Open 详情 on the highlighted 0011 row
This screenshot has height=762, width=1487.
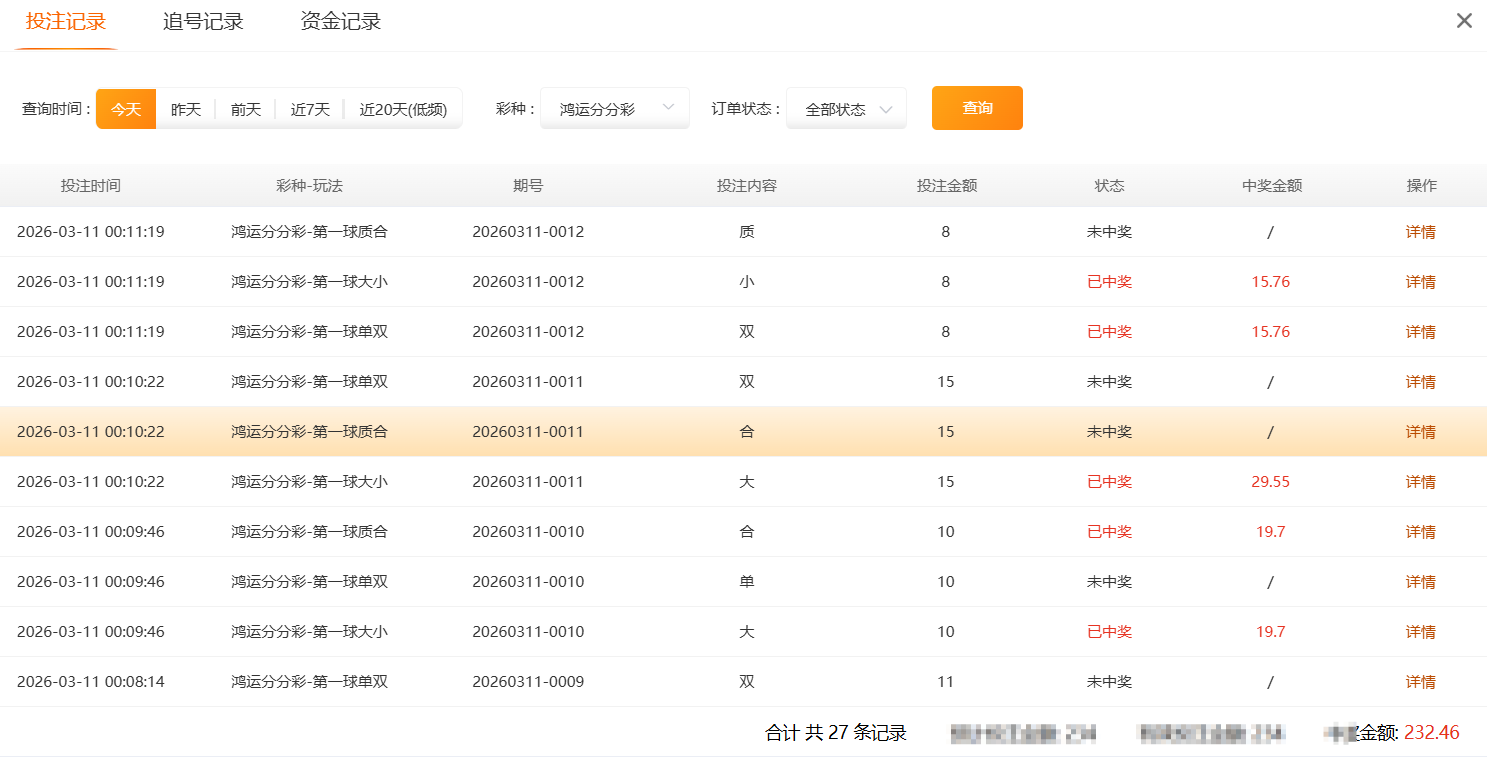pos(1420,431)
